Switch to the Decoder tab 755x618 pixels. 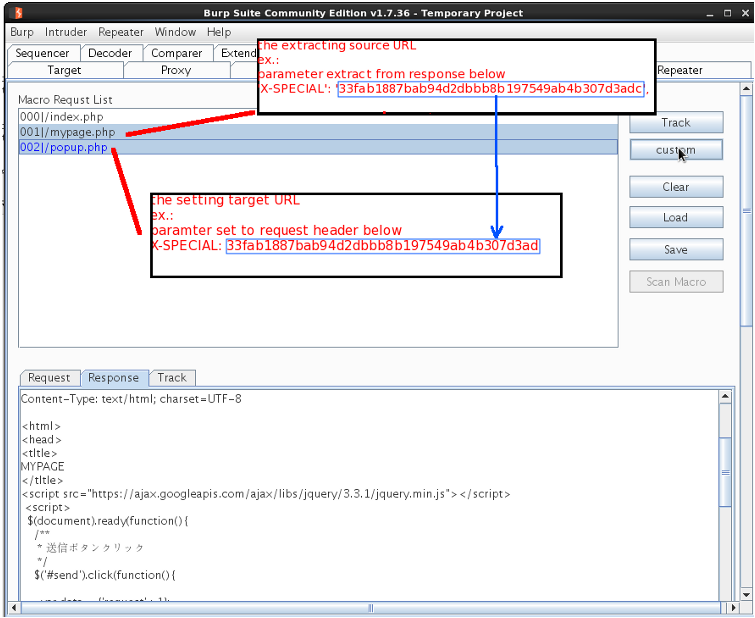coord(110,53)
